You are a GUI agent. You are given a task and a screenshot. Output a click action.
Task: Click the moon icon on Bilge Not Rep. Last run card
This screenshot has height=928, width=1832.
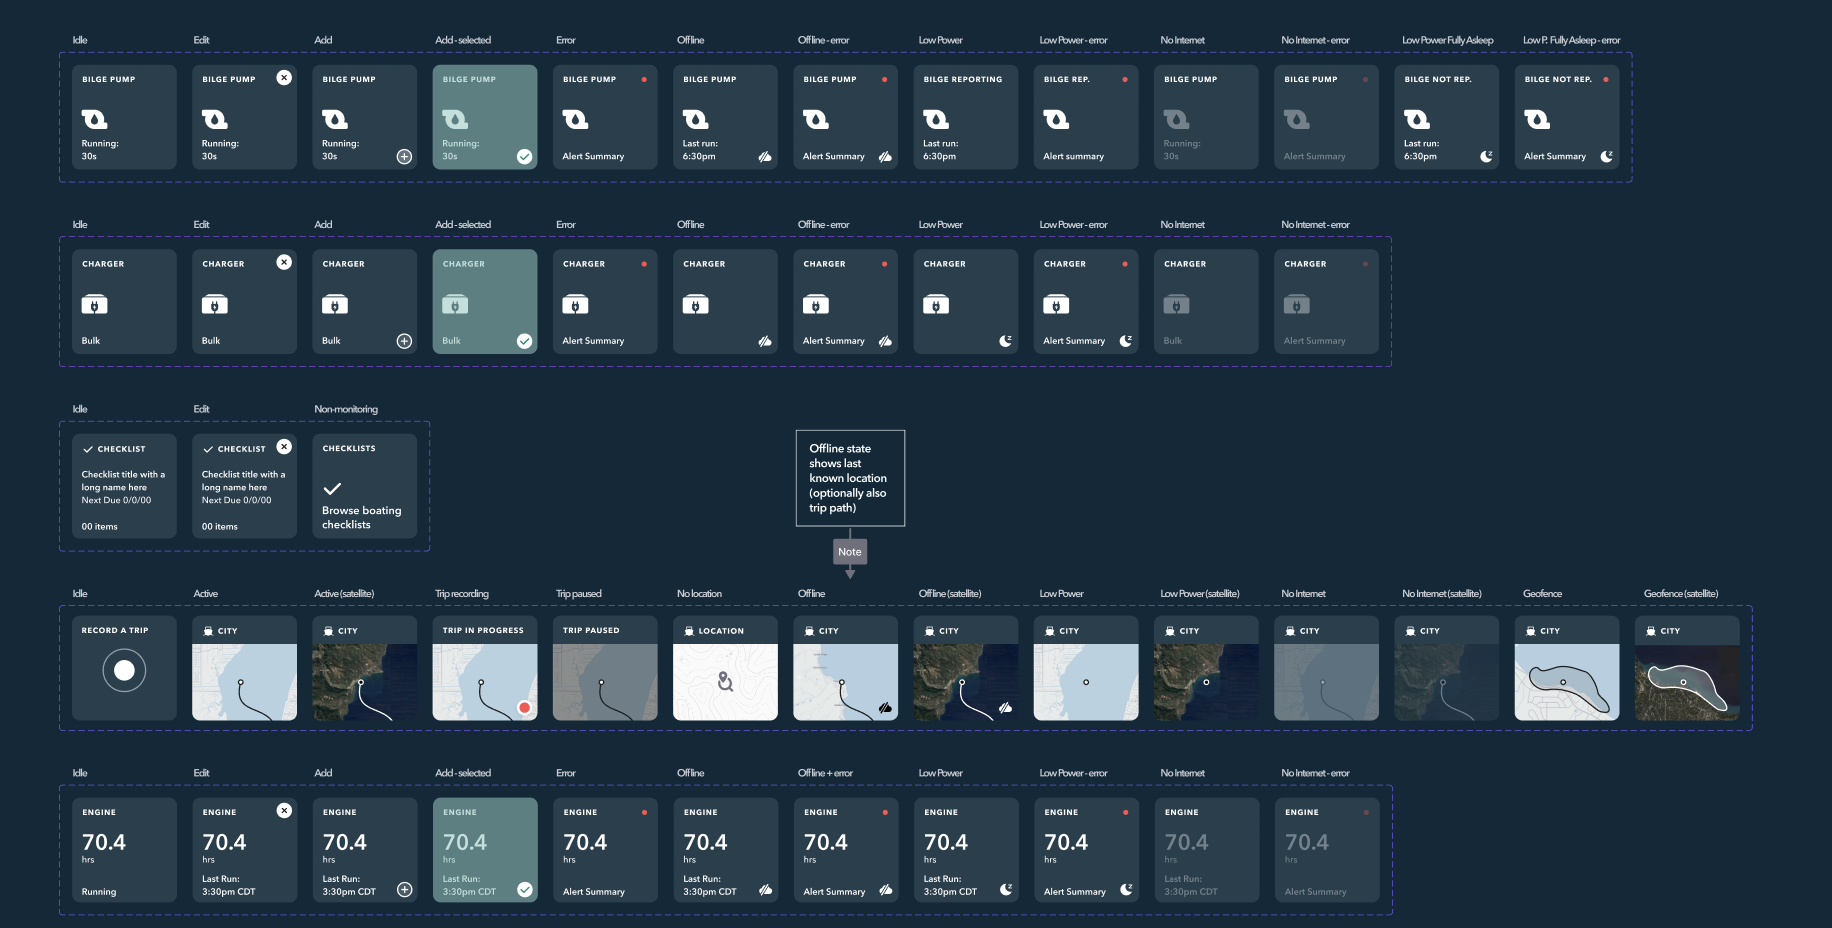click(1486, 156)
